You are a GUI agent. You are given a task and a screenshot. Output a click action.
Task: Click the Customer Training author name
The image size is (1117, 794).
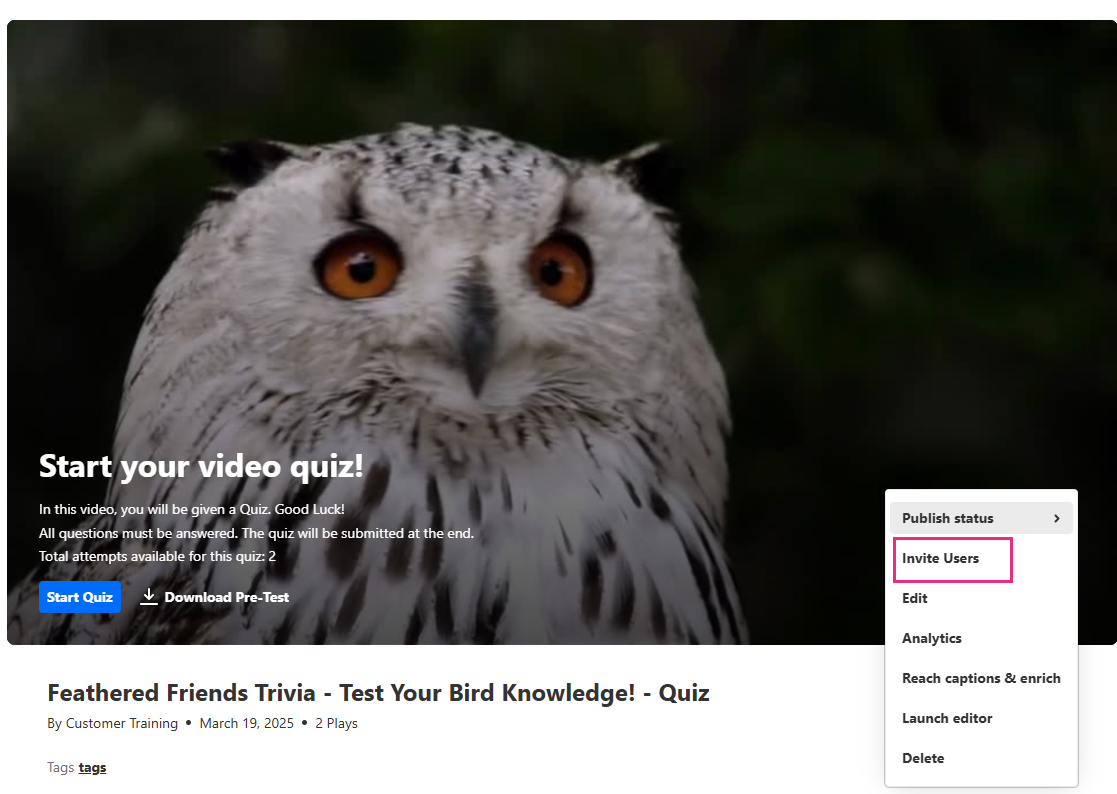pyautogui.click(x=122, y=724)
